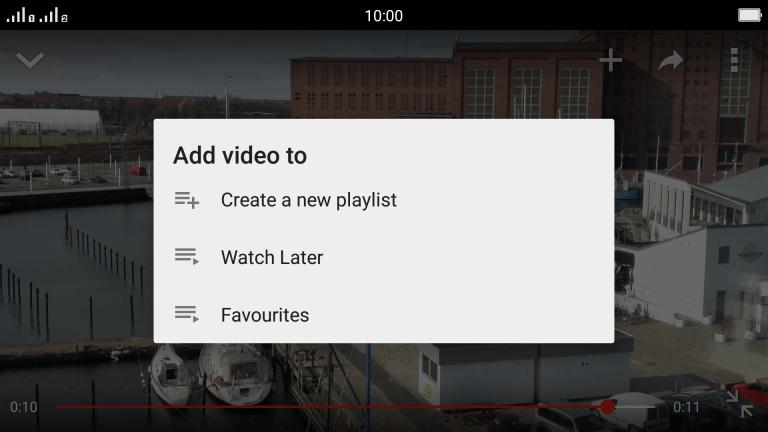Select Create a new playlist
The height and width of the screenshot is (432, 768).
(x=384, y=200)
